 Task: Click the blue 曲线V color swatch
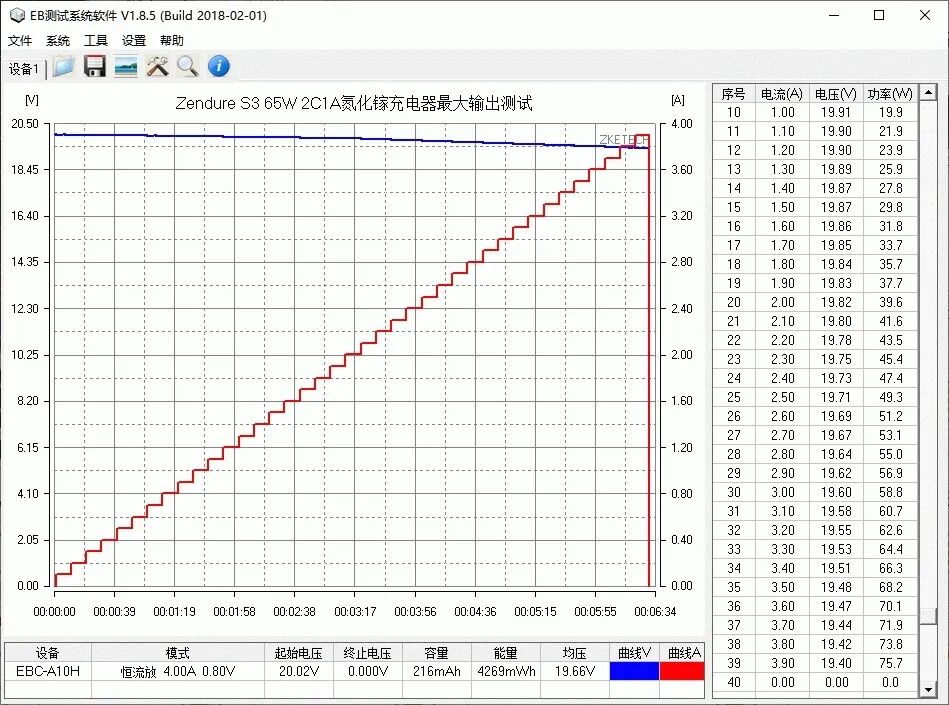[x=634, y=671]
